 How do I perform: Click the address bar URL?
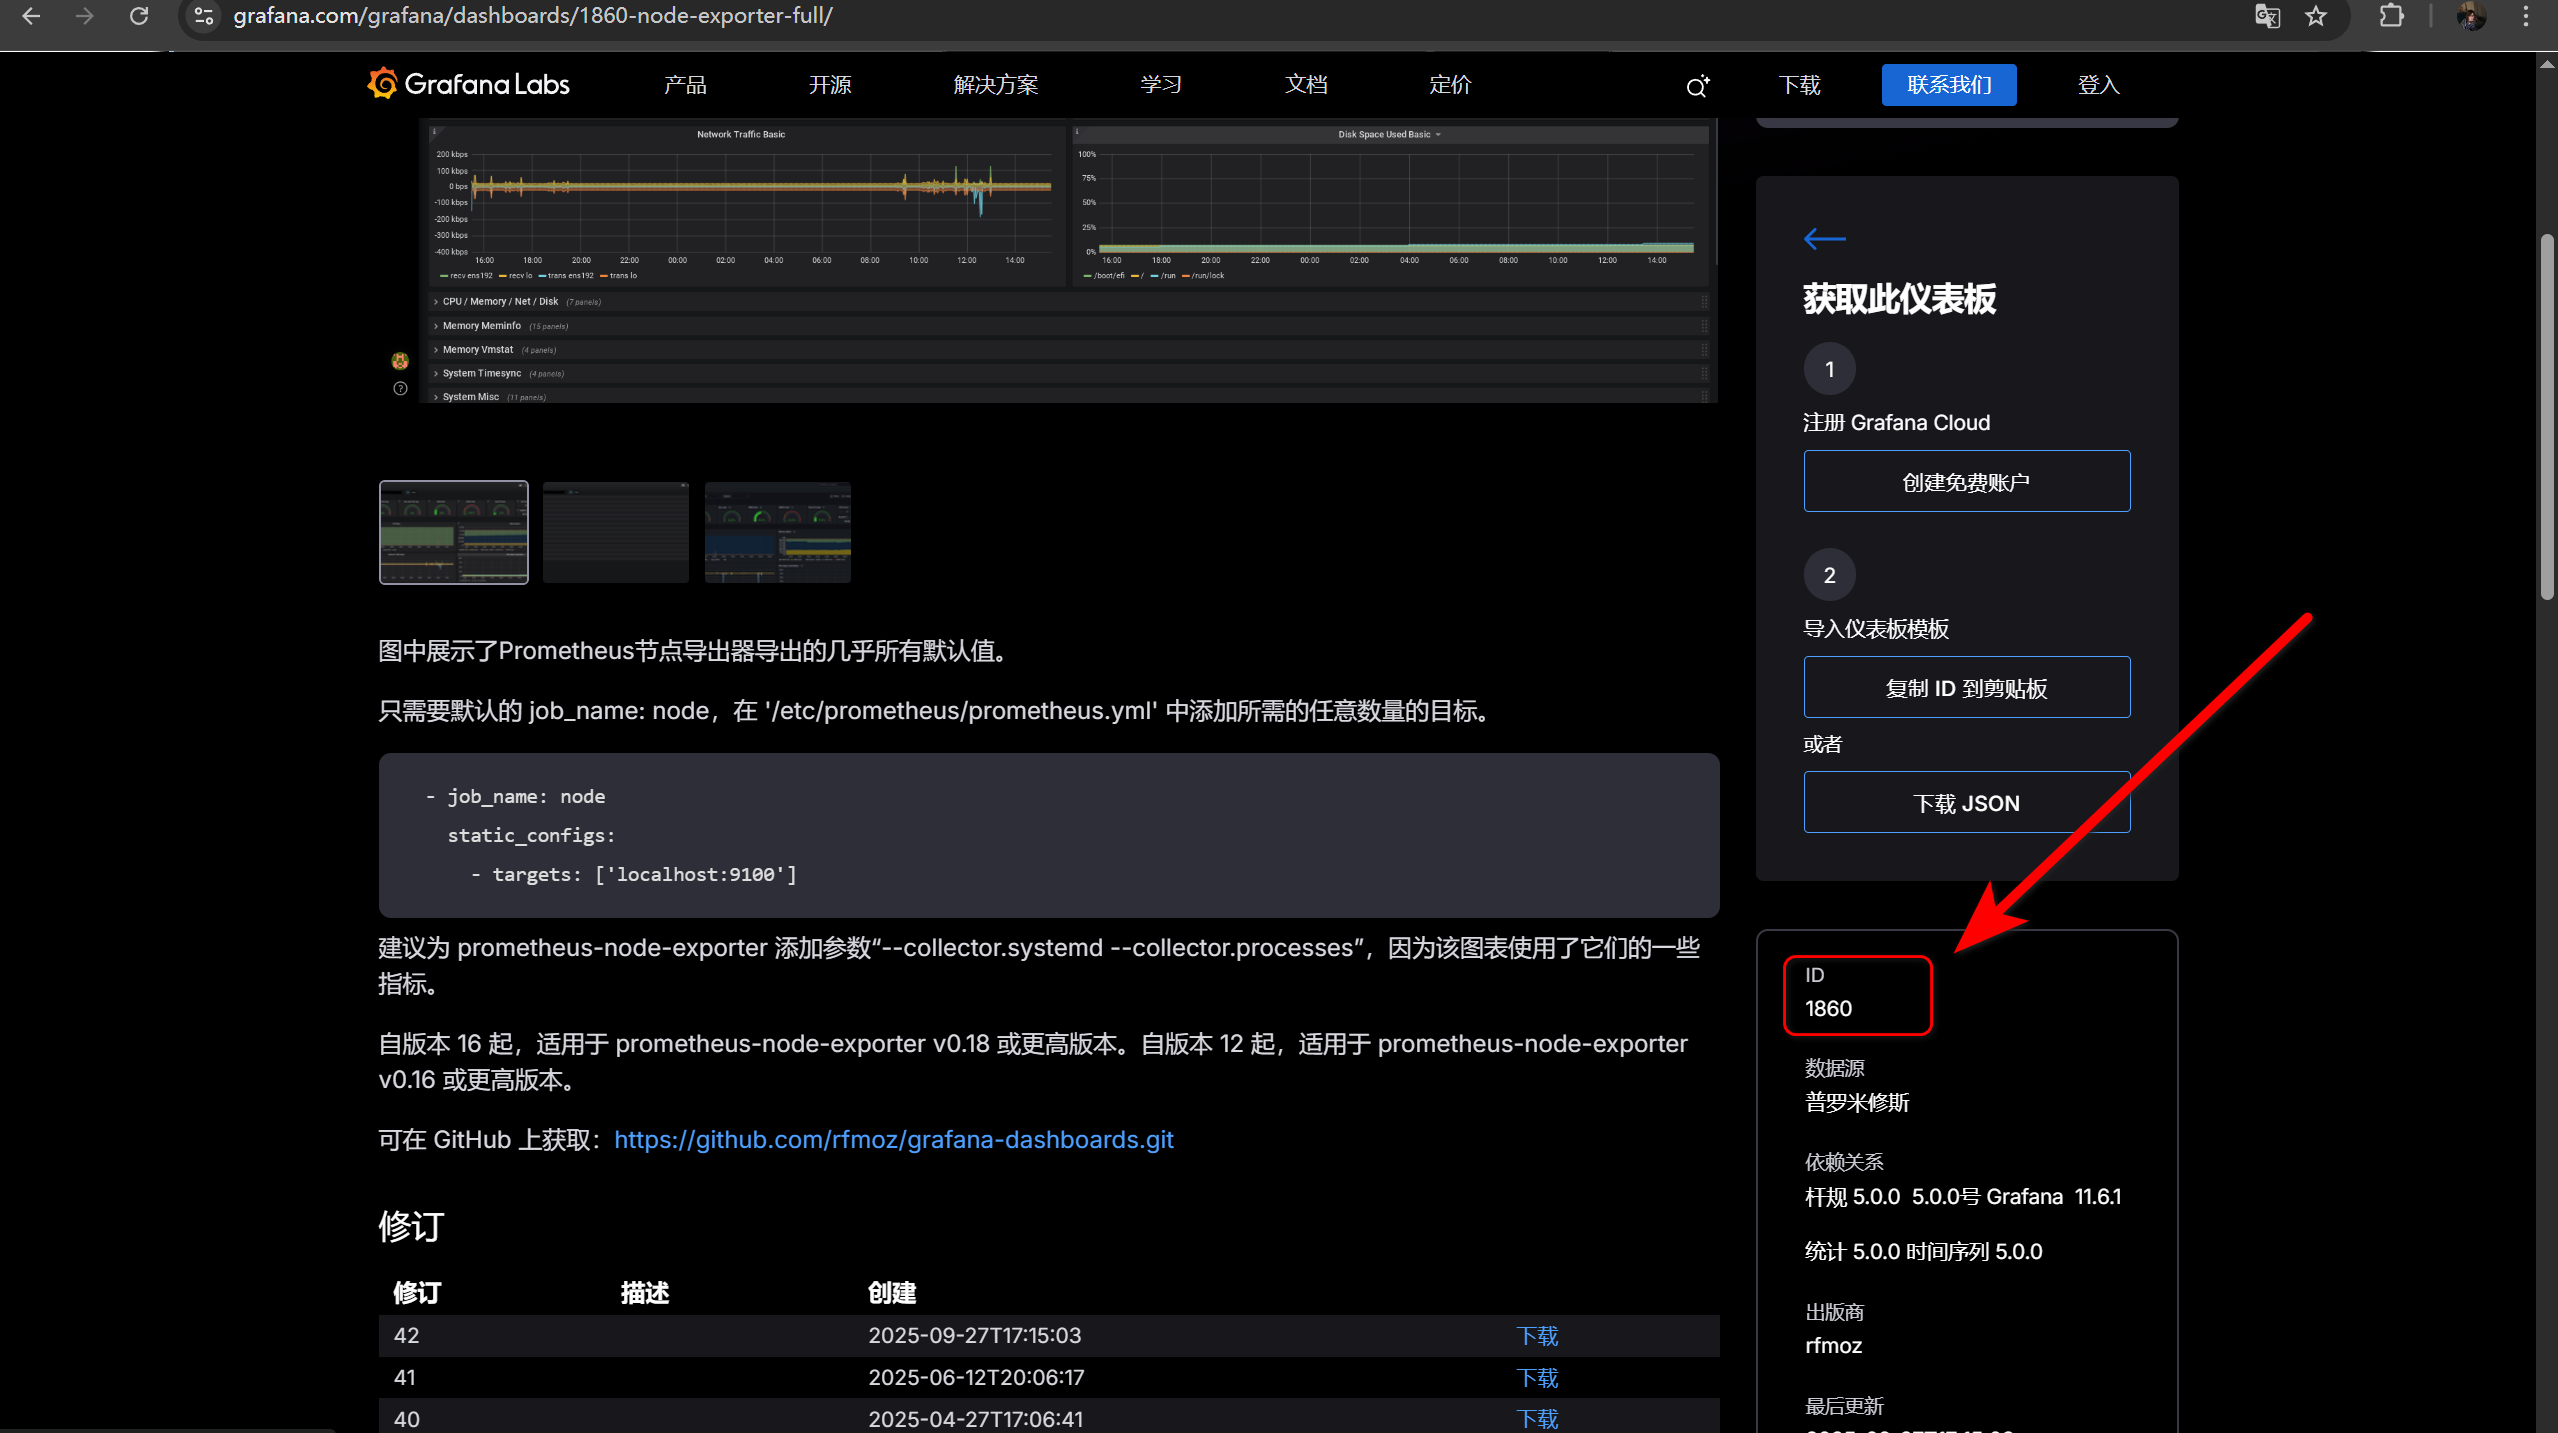click(533, 16)
